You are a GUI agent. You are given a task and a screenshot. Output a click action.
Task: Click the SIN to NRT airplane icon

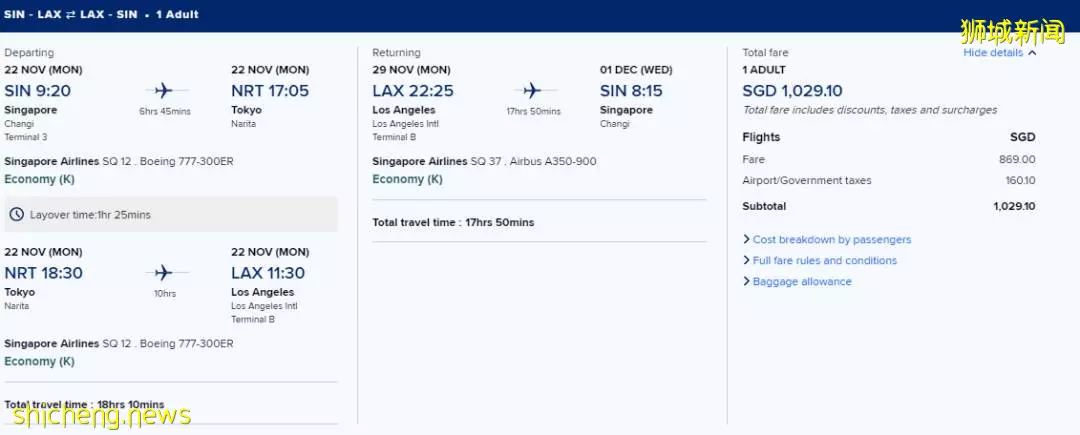[163, 90]
